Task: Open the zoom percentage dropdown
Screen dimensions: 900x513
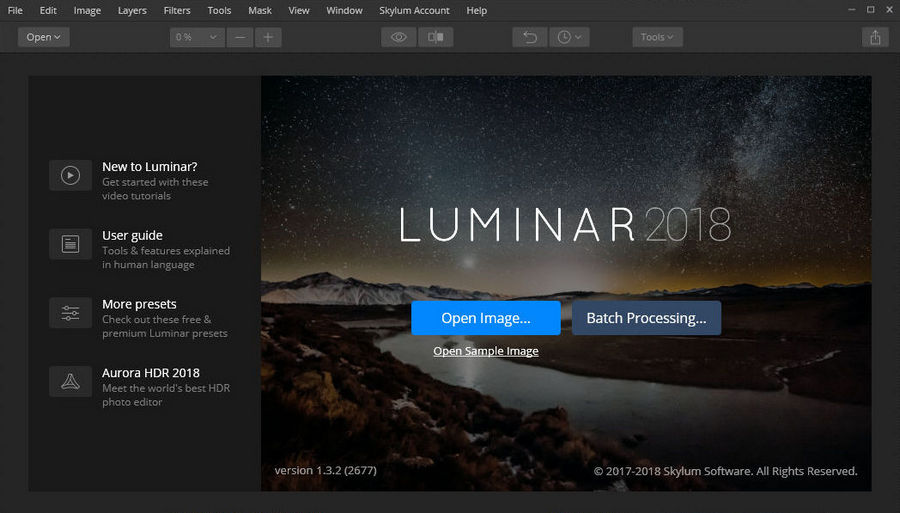Action: pos(197,37)
